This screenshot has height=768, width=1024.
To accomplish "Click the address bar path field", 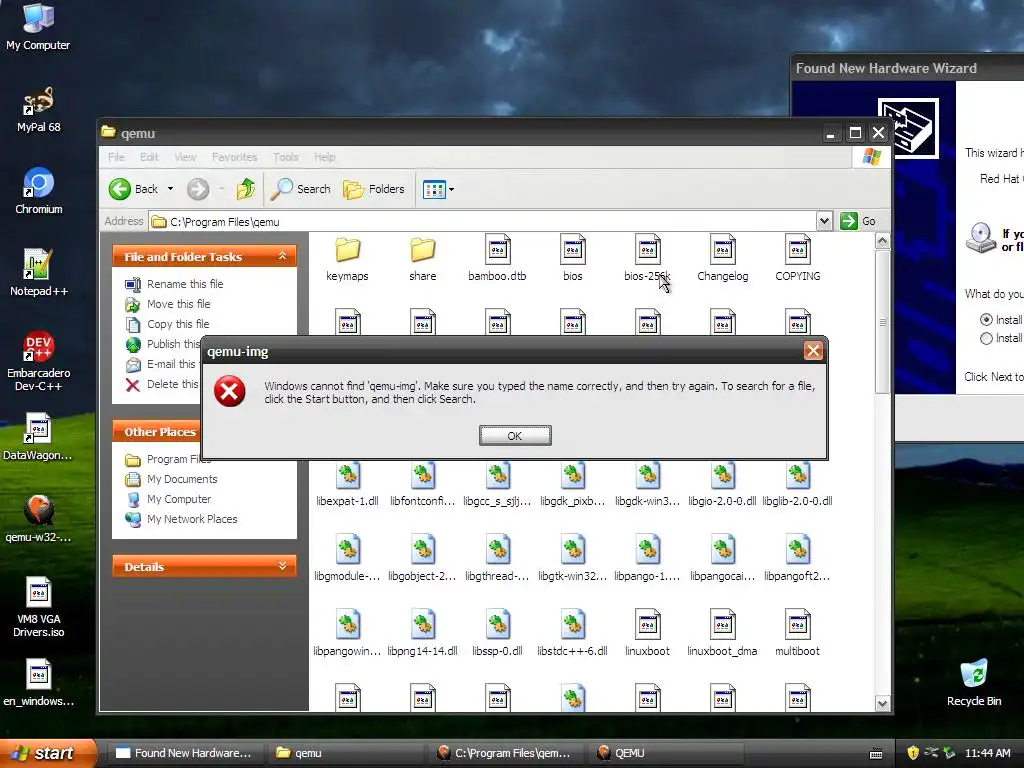I will click(x=483, y=221).
